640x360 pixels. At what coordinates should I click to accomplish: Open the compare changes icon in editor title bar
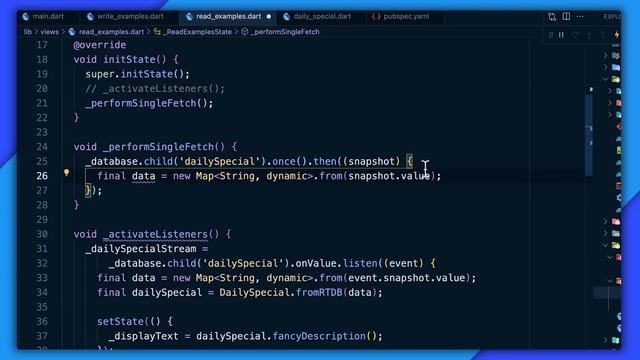point(552,17)
